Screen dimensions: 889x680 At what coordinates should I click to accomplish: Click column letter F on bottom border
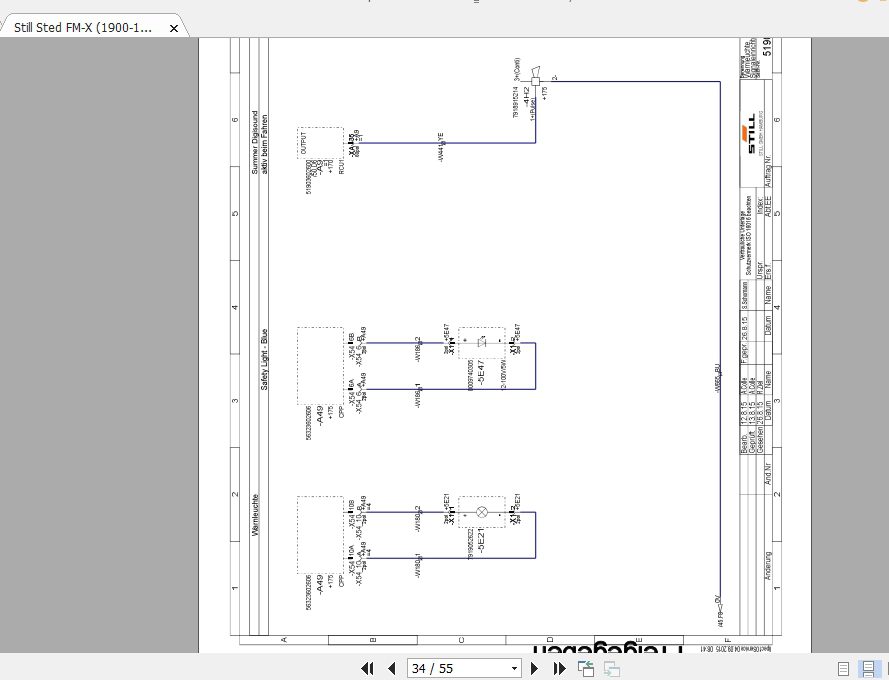pyautogui.click(x=727, y=640)
